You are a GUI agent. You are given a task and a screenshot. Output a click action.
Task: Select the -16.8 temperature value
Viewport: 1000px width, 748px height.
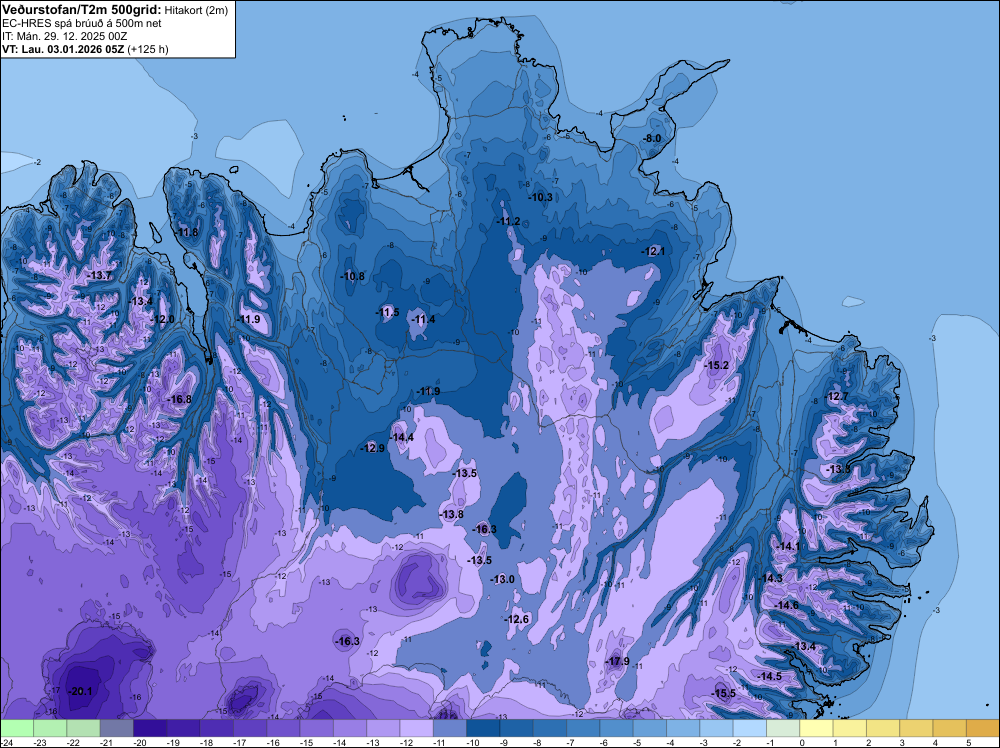pyautogui.click(x=179, y=399)
